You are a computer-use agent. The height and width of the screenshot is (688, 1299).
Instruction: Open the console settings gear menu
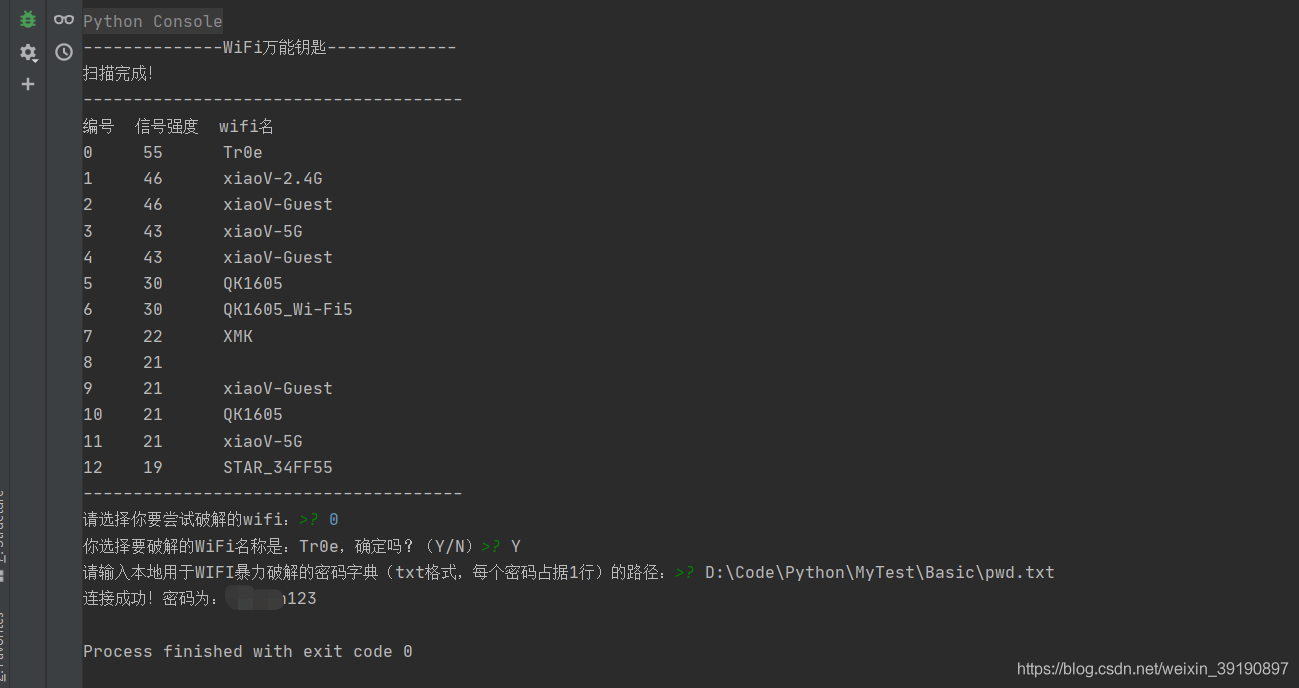pos(28,52)
